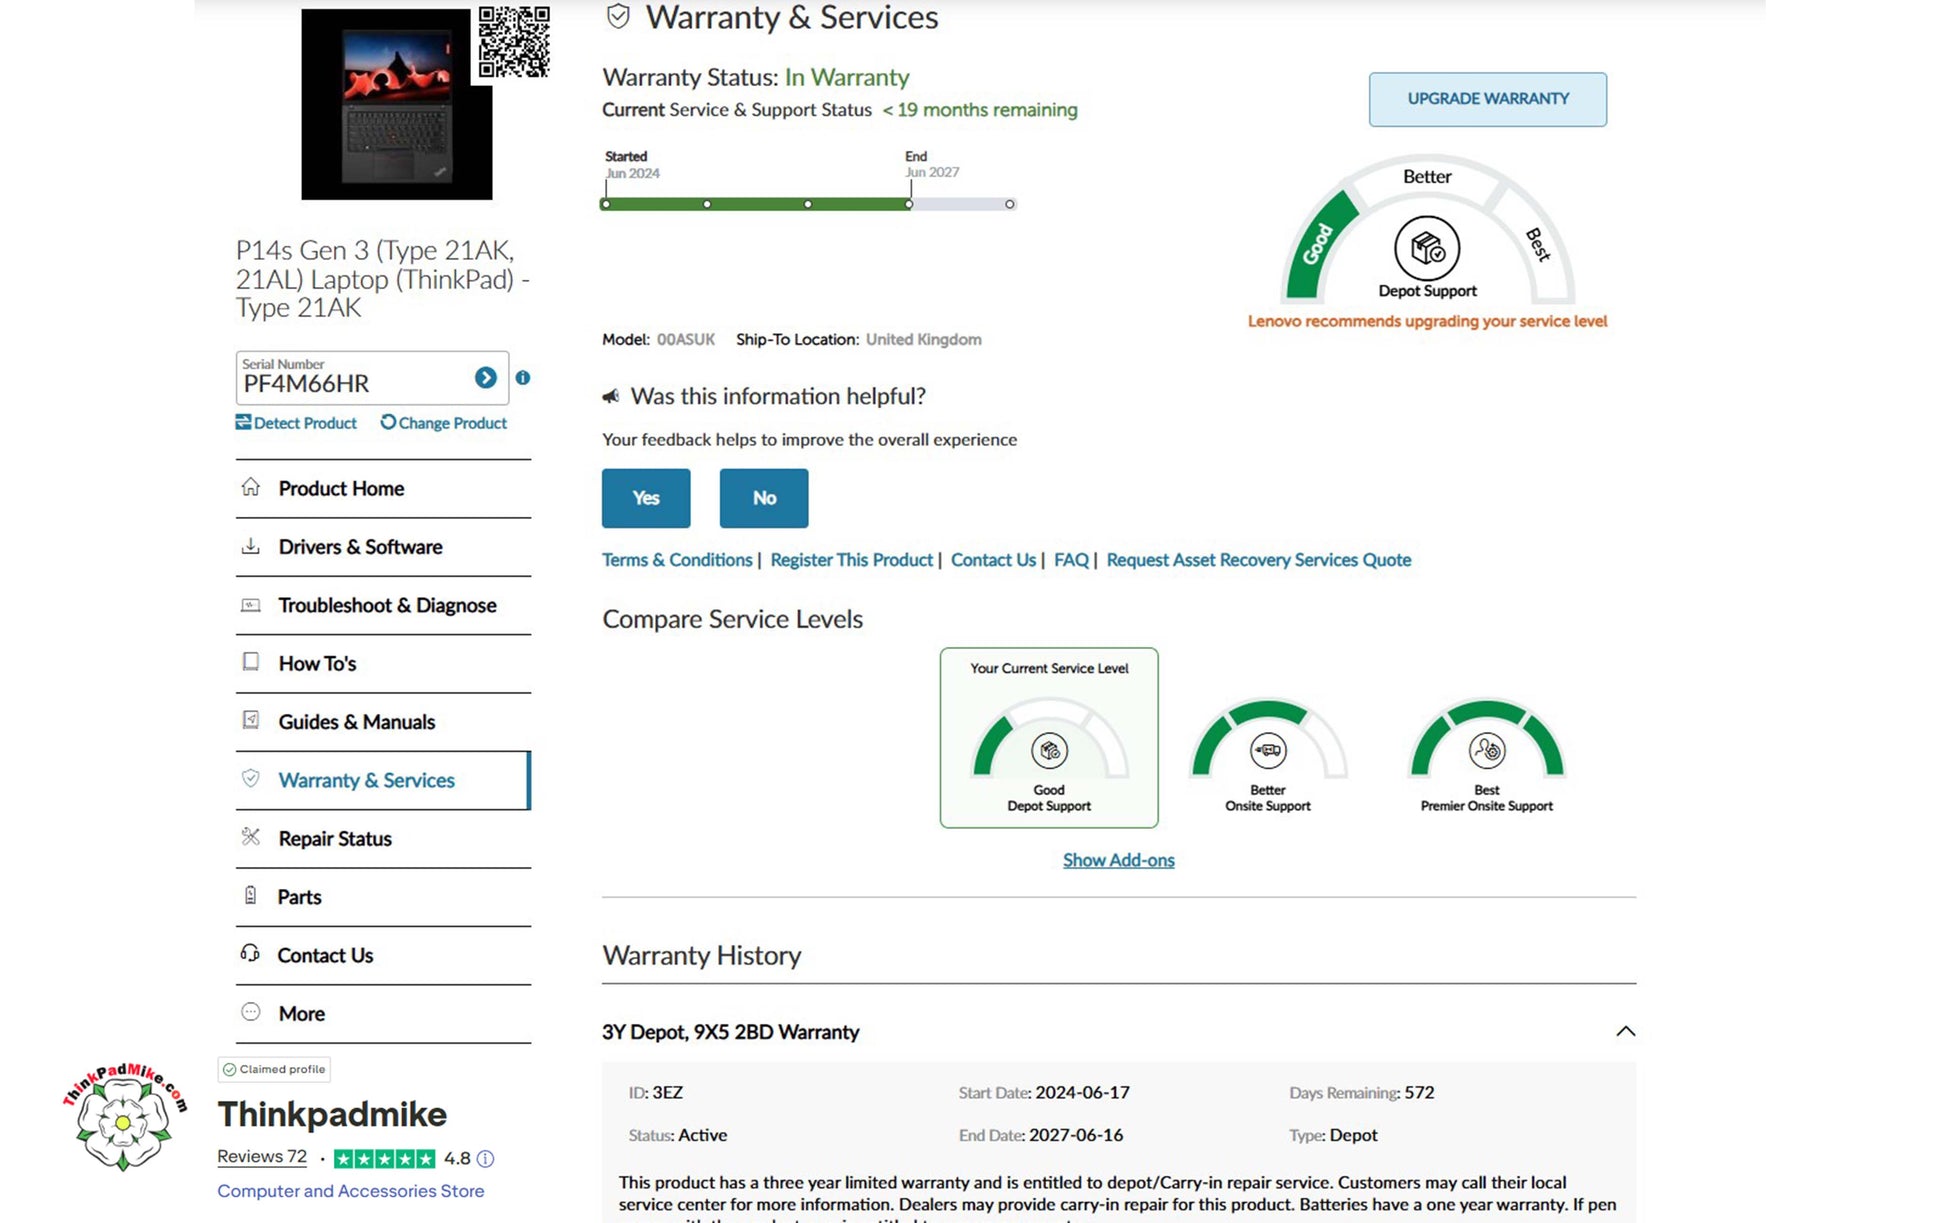Click the serial number submit arrow icon
Screen dimensions: 1946x1223
pyautogui.click(x=485, y=378)
